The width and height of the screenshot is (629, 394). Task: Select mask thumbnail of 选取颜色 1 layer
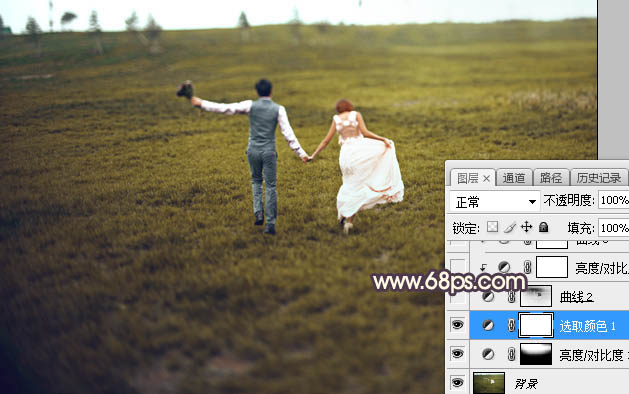tap(536, 325)
